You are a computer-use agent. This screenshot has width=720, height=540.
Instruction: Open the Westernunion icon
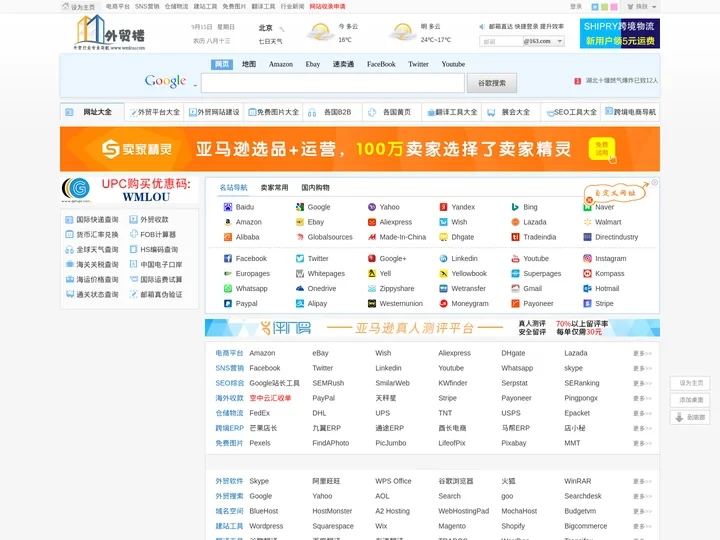[371, 304]
